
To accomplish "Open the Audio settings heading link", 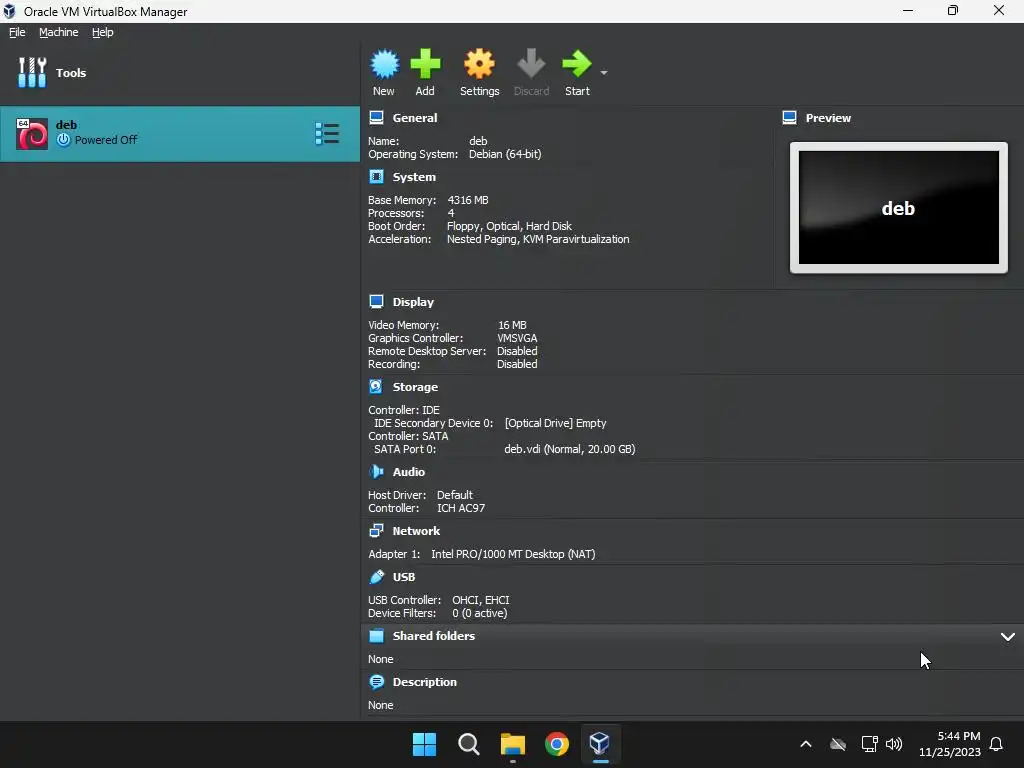I will pyautogui.click(x=409, y=472).
